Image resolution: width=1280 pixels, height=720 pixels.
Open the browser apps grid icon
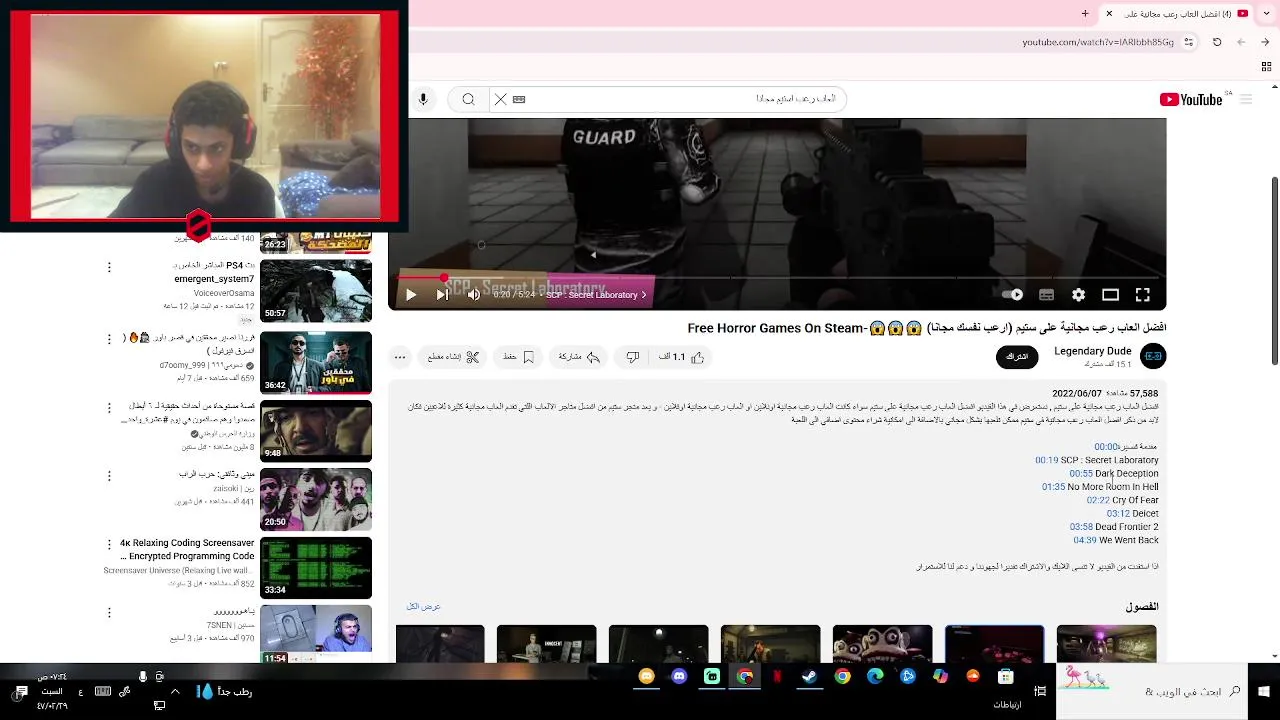point(1266,66)
